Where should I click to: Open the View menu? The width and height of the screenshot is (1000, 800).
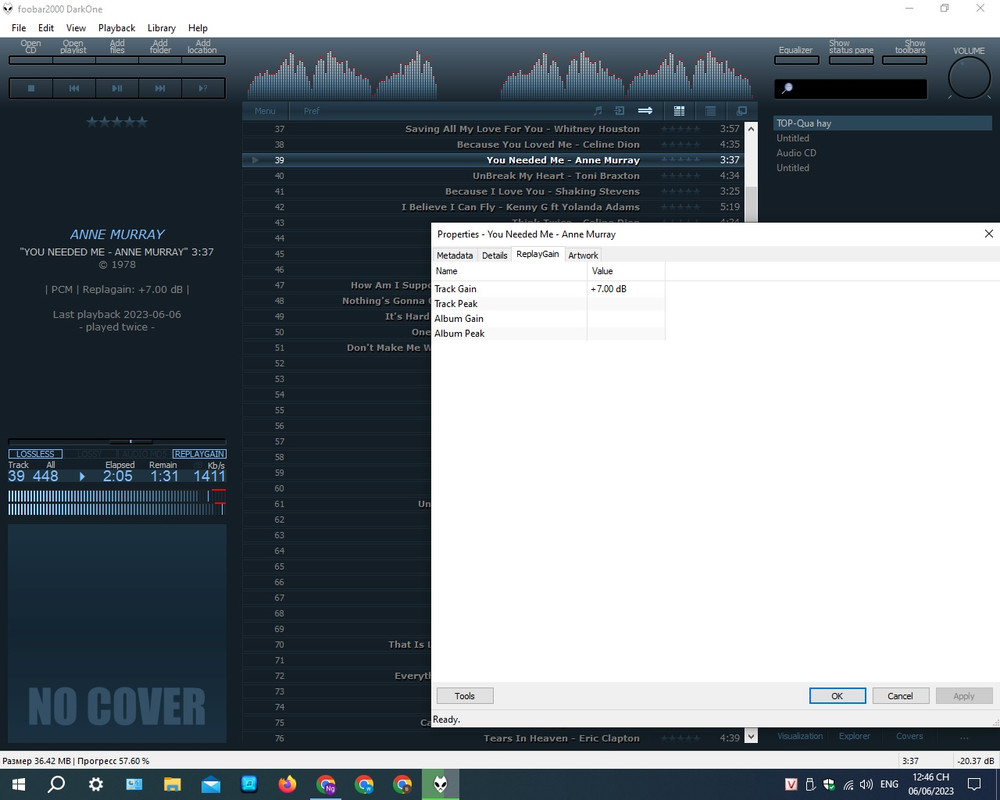(x=76, y=28)
